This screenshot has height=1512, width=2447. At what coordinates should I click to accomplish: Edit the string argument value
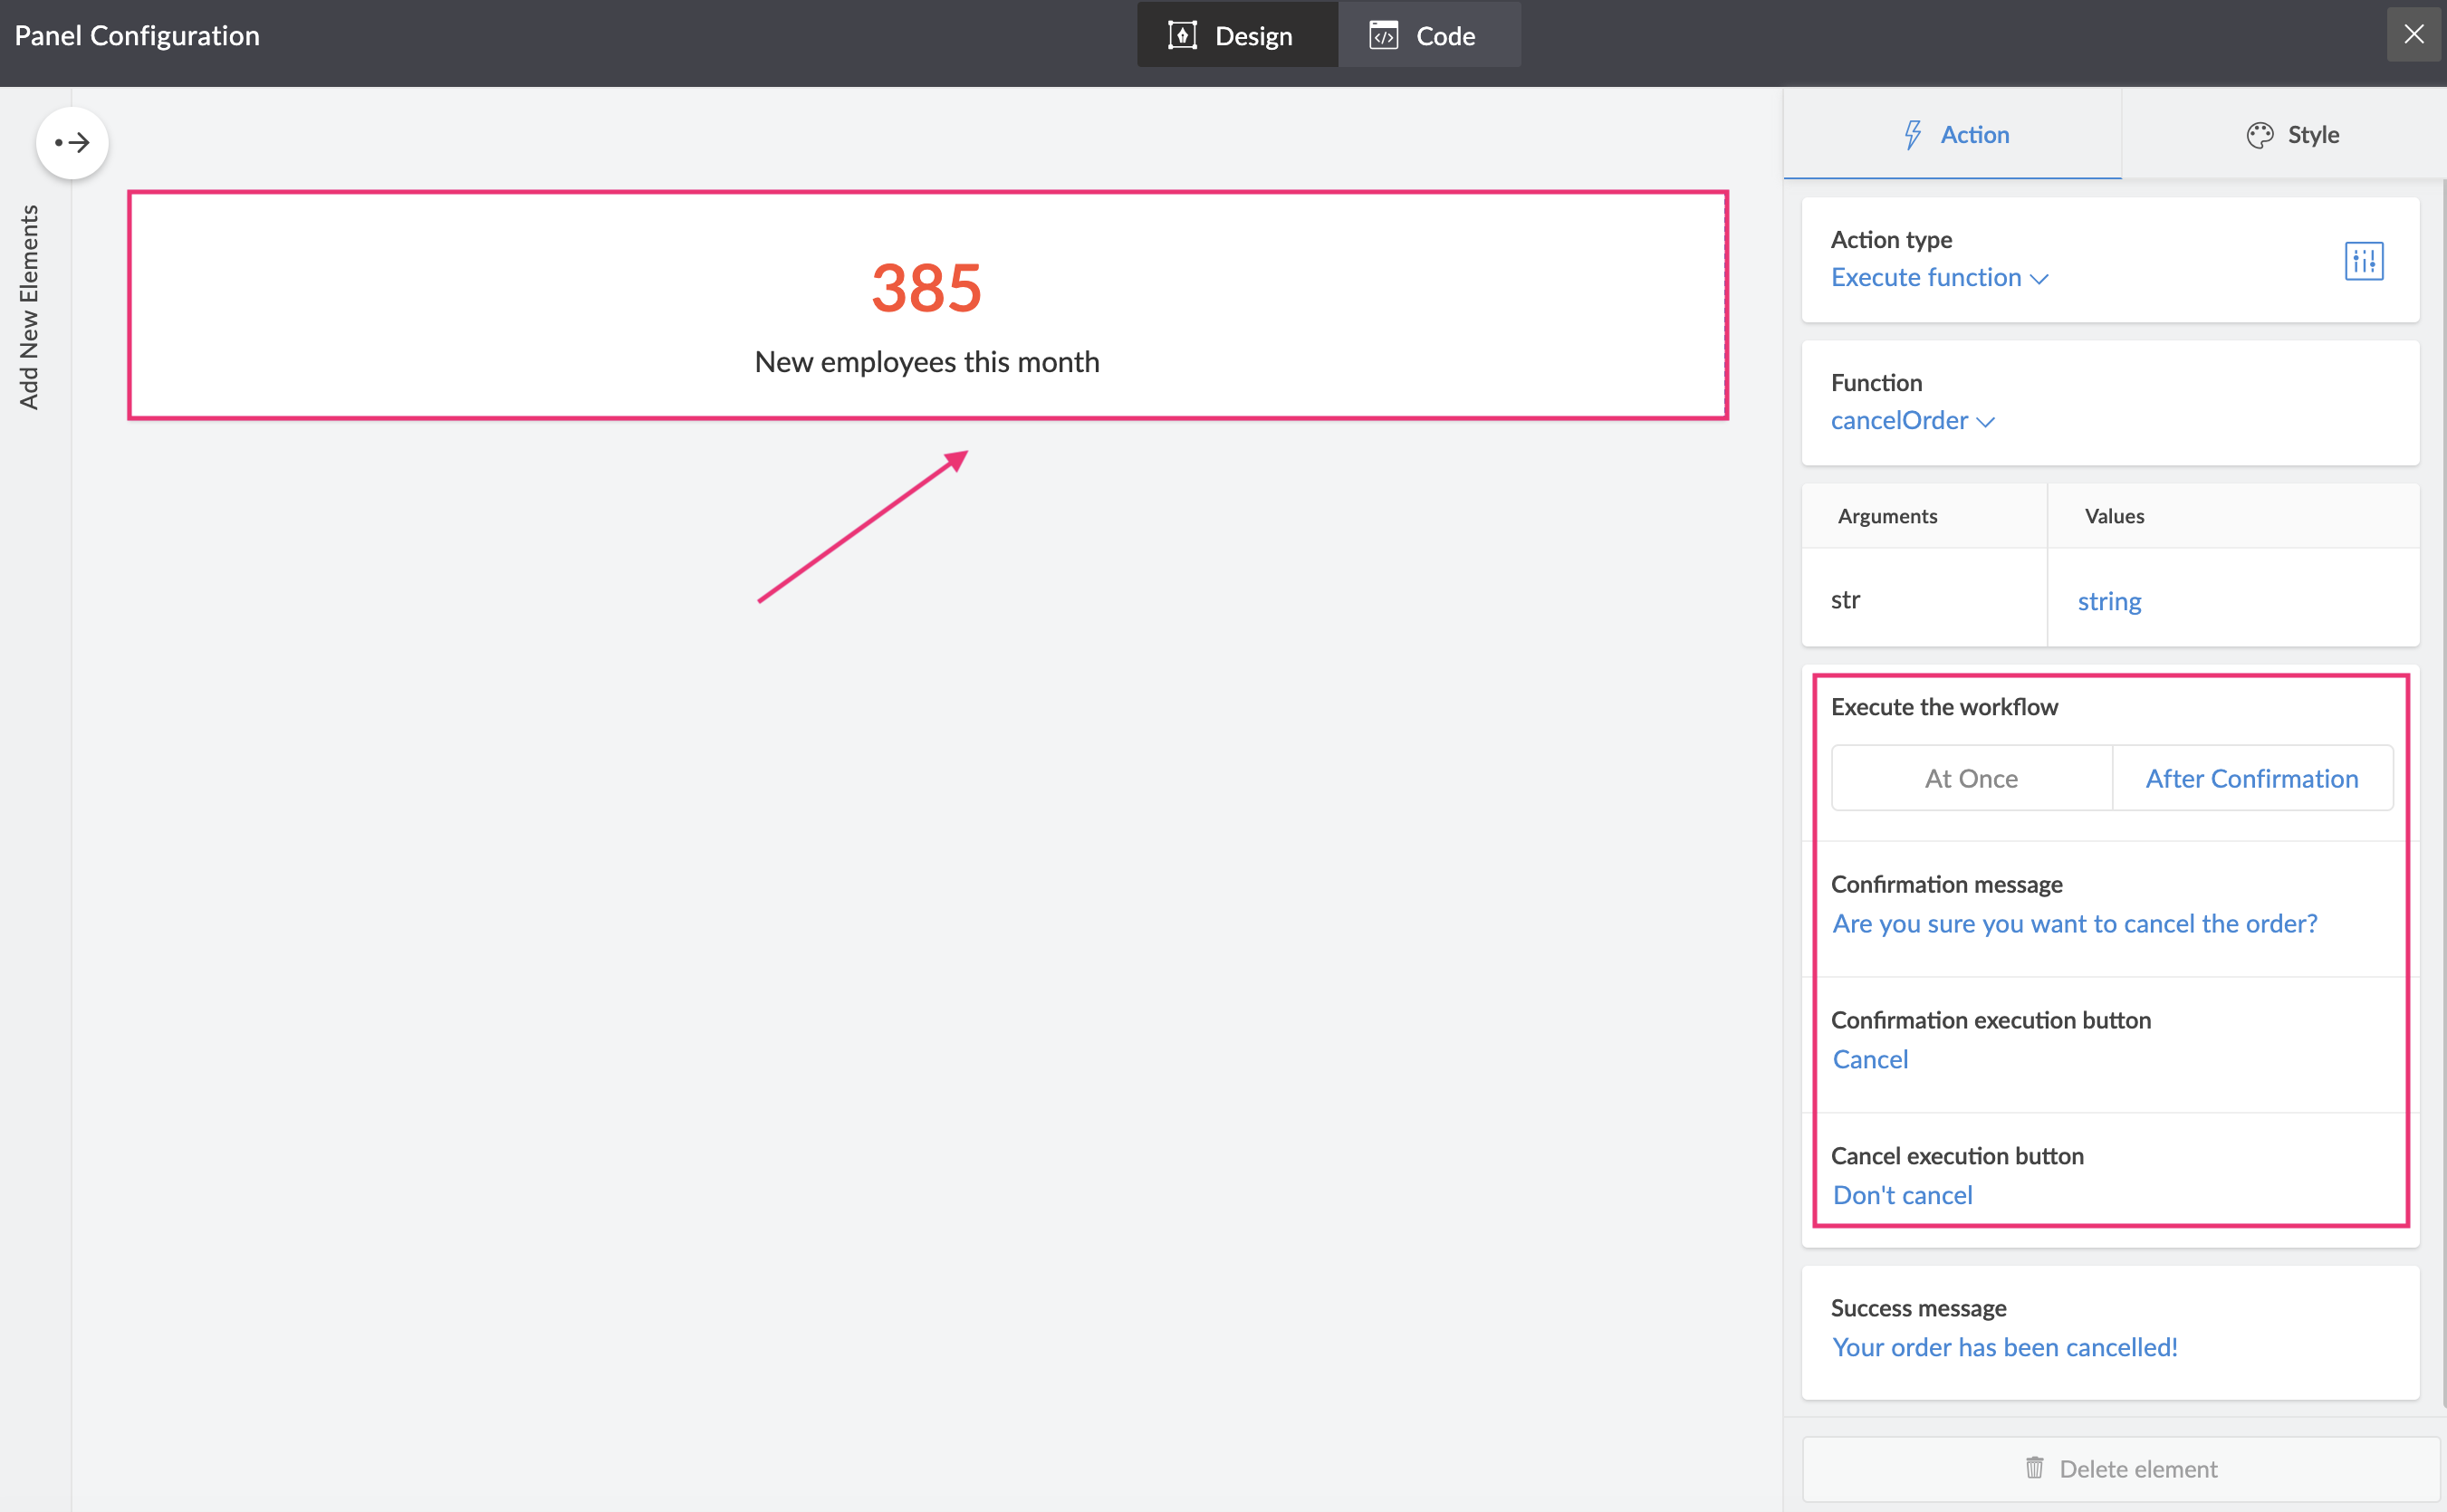click(x=2109, y=600)
